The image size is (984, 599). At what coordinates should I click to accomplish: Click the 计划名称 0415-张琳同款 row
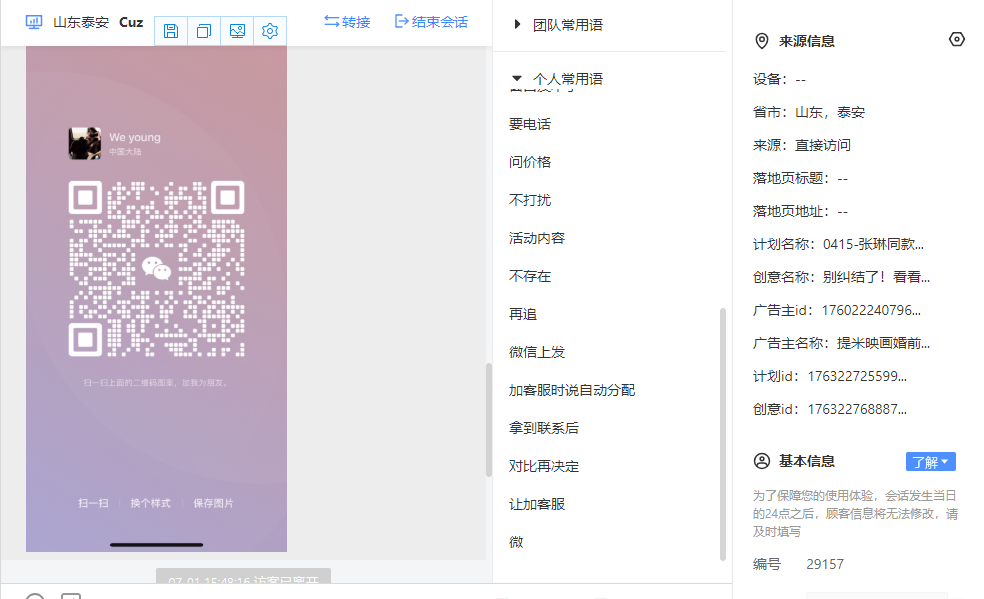838,245
